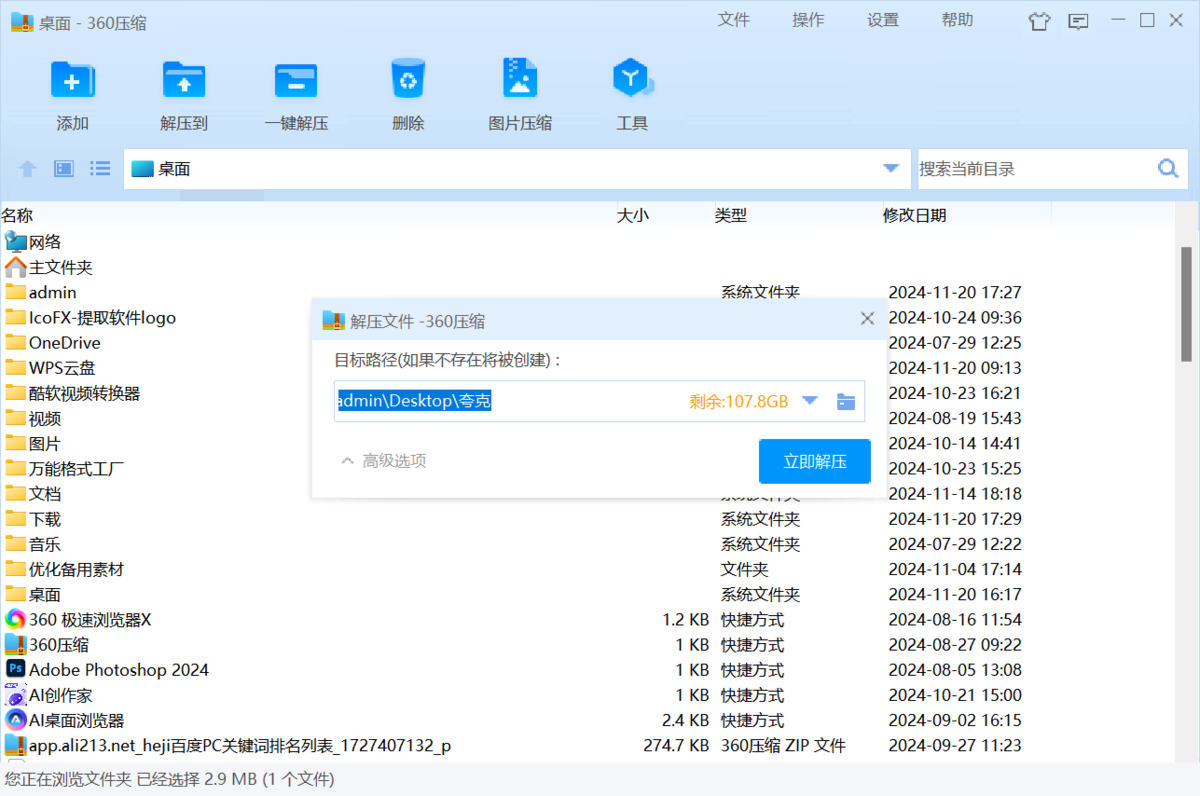
Task: Select the WPS云盘 folder icon
Action: tap(16, 368)
